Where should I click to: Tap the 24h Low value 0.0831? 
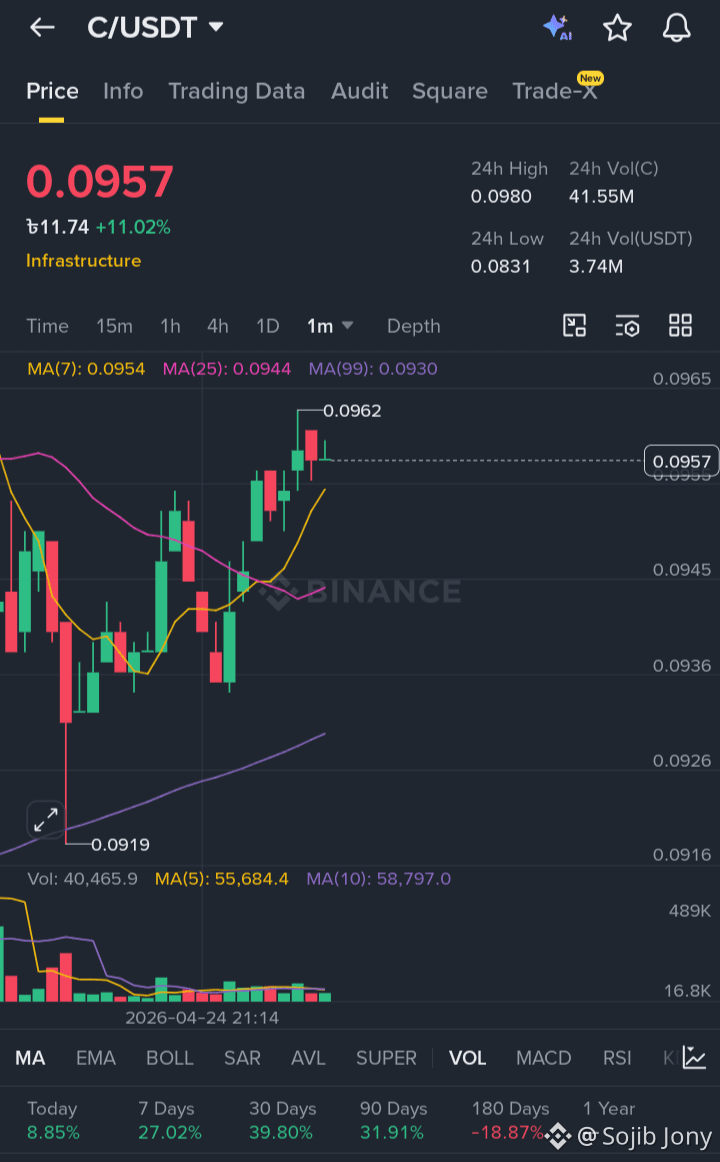pos(501,266)
